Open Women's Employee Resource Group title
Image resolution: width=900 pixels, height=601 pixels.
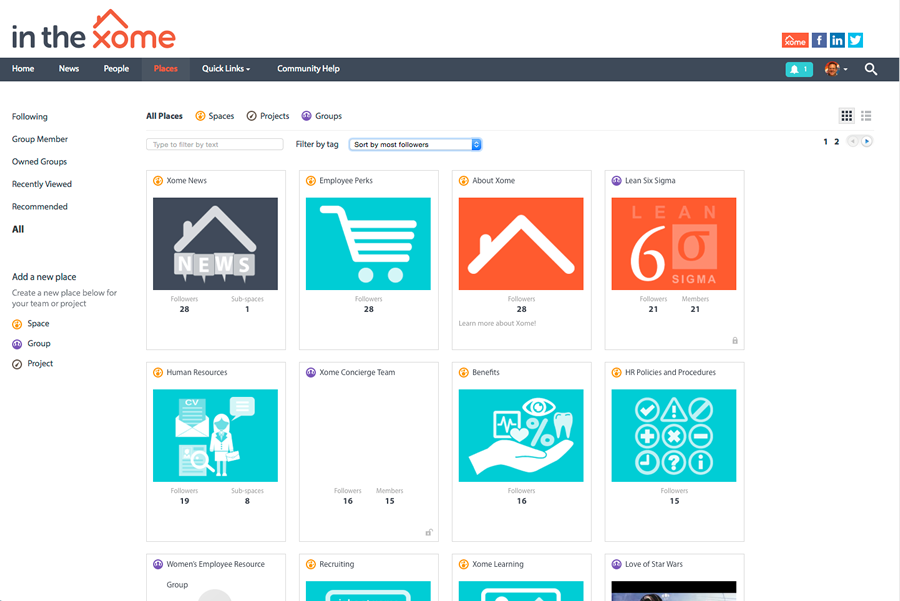point(215,574)
